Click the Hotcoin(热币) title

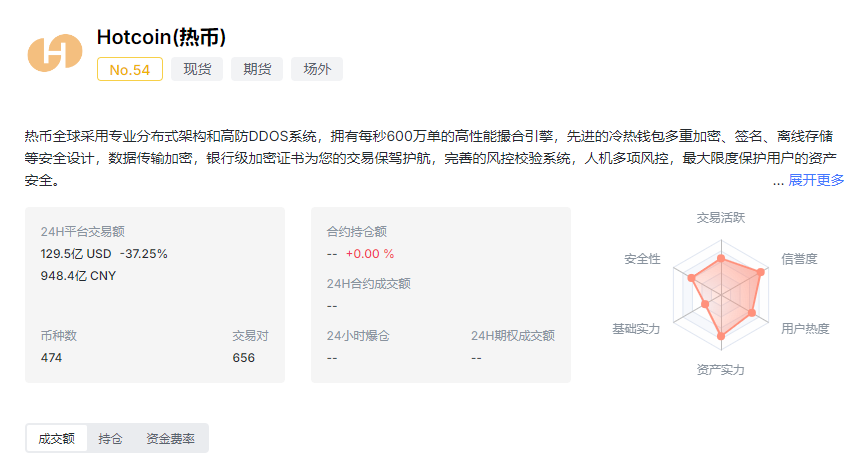pyautogui.click(x=161, y=37)
